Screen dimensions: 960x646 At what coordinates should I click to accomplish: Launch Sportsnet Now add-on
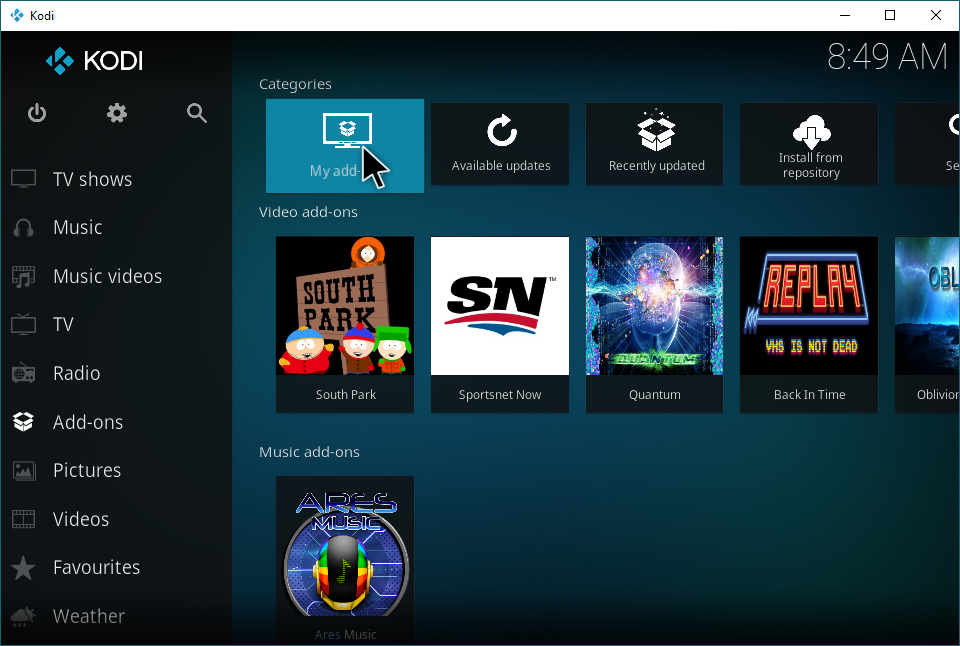coord(500,325)
